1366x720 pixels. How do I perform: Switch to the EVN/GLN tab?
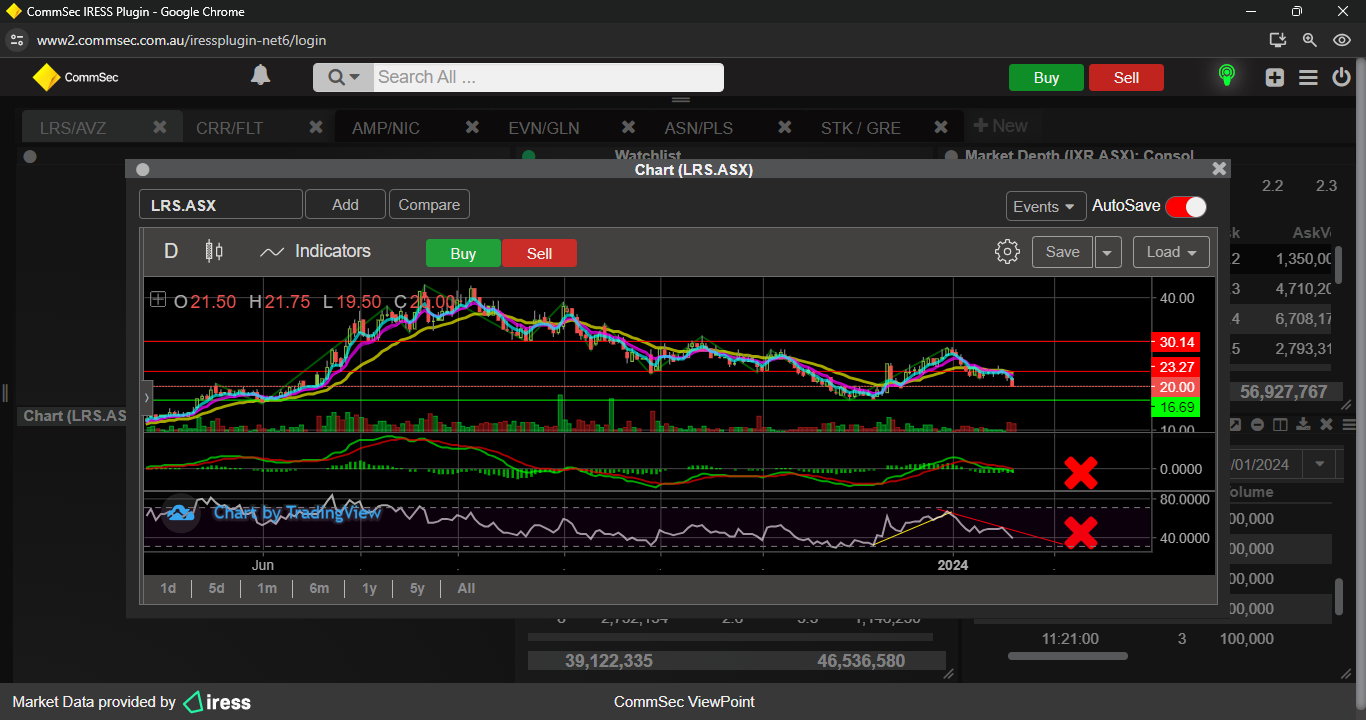tap(543, 128)
